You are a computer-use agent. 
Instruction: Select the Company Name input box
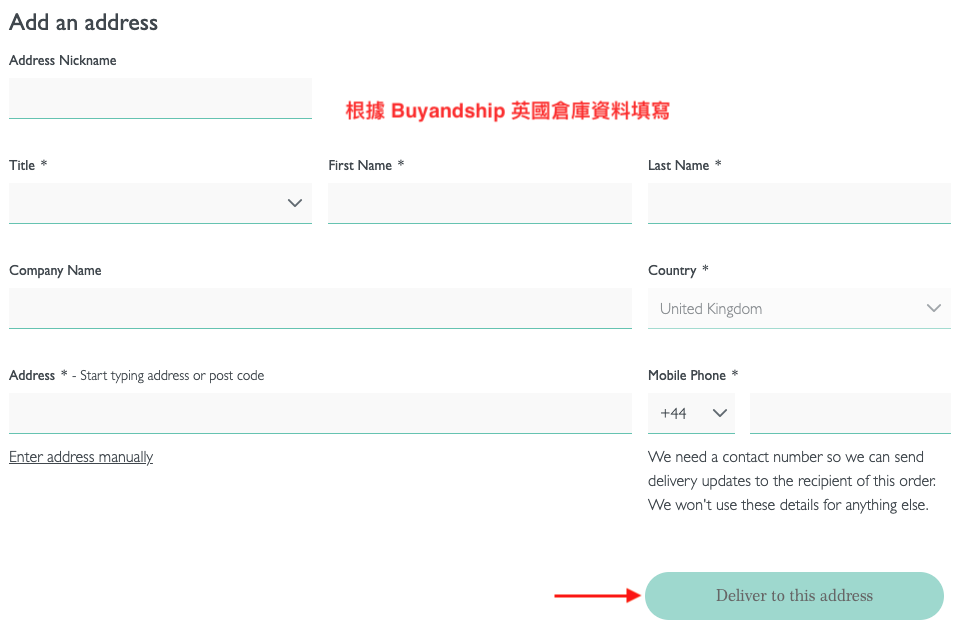[320, 308]
